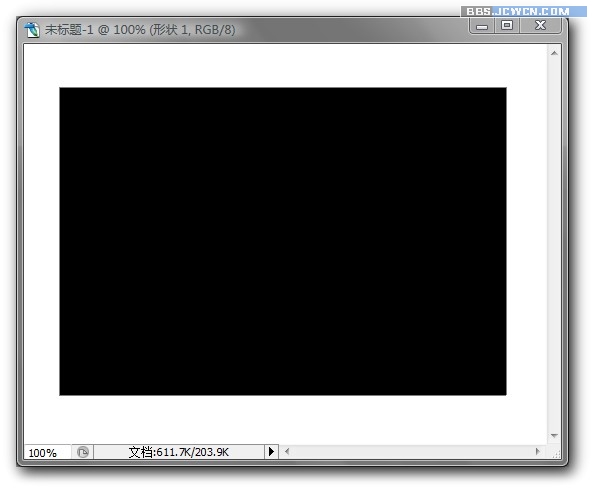The width and height of the screenshot is (593, 491).
Task: Click the 文档:611.7K/203.9K document size readout
Action: click(179, 452)
